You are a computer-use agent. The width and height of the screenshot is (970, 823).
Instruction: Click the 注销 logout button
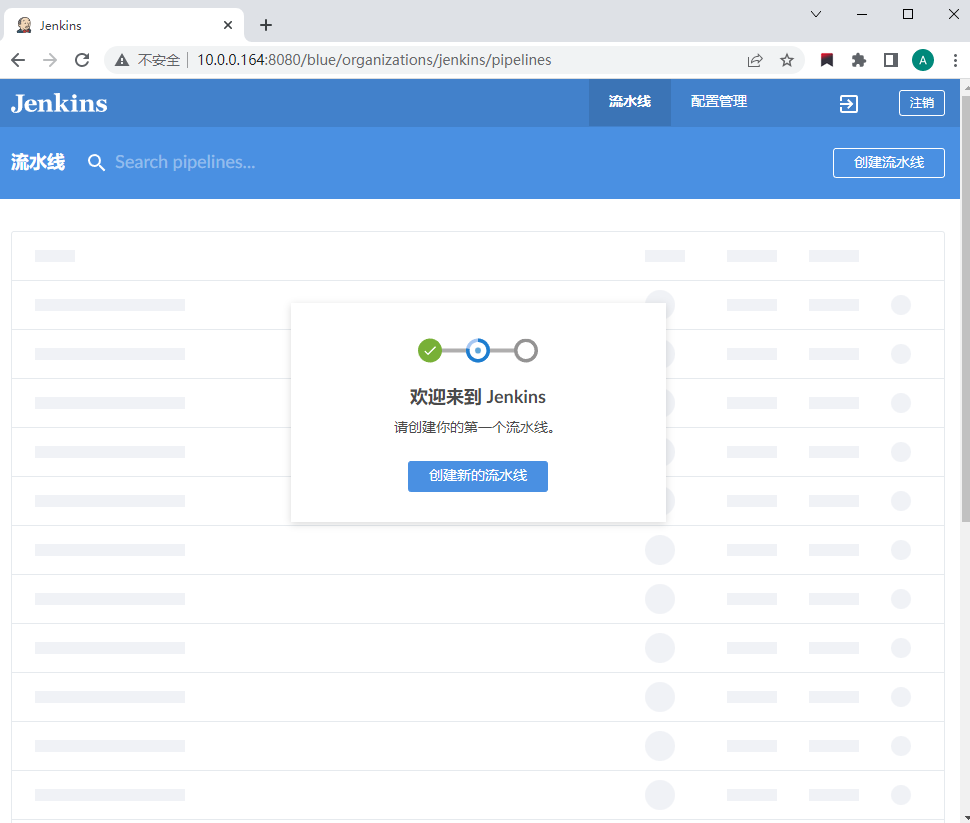[922, 103]
